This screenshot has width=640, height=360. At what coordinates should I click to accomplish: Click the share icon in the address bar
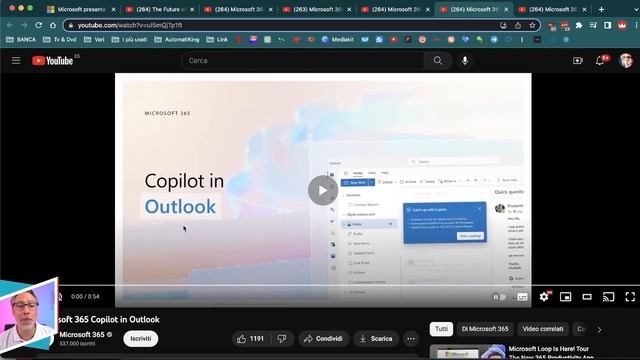coord(518,25)
